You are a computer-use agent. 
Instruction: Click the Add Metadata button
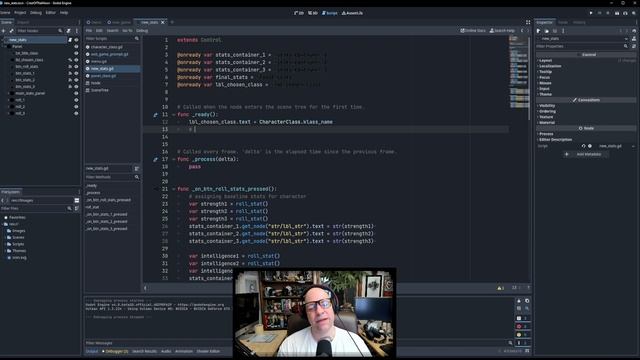[x=586, y=154]
